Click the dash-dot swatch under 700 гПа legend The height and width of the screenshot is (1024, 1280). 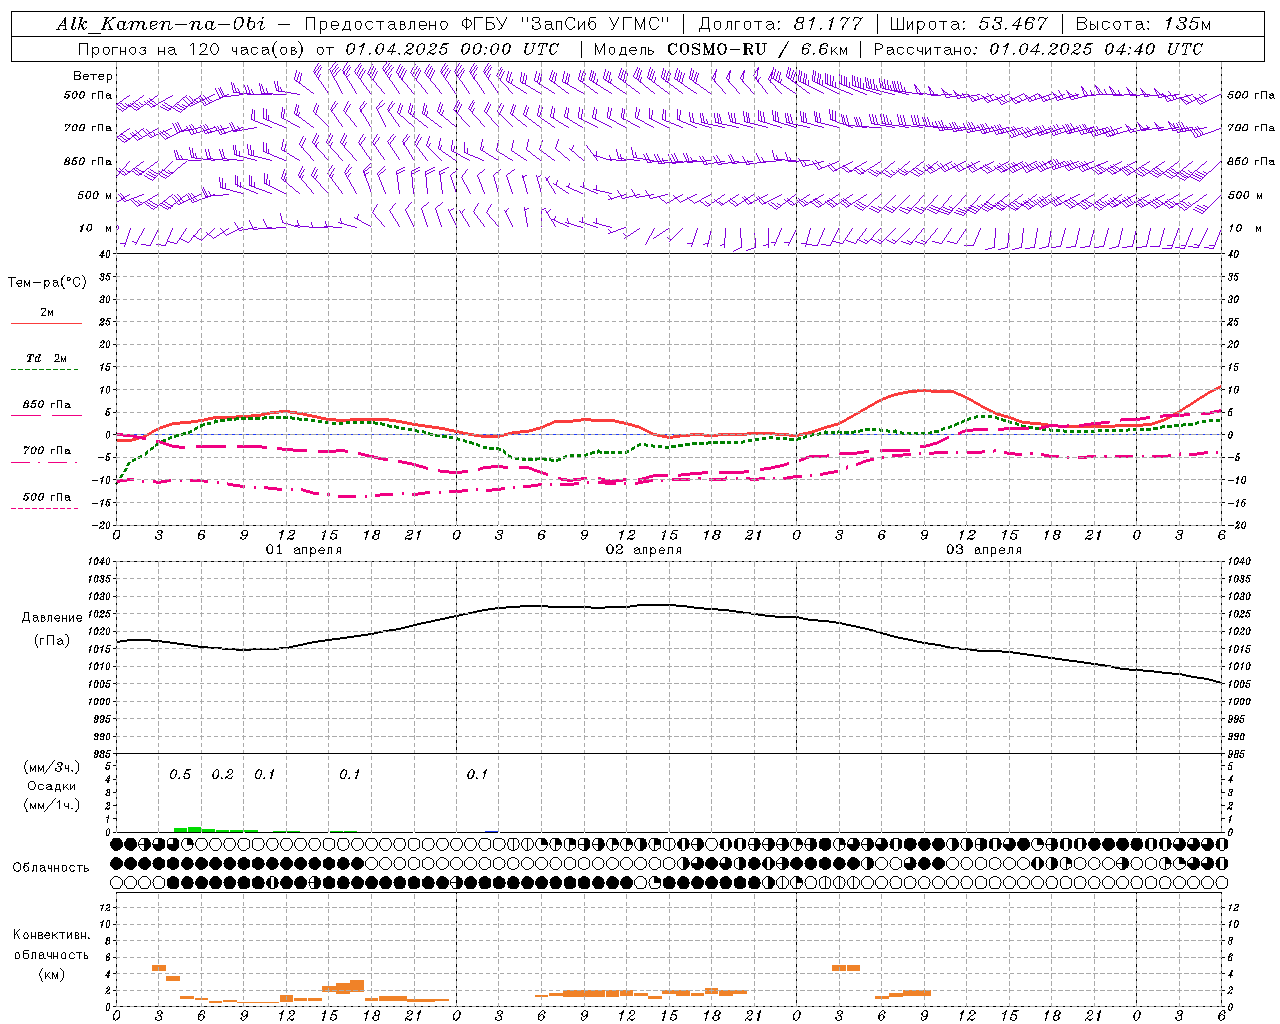(x=44, y=462)
